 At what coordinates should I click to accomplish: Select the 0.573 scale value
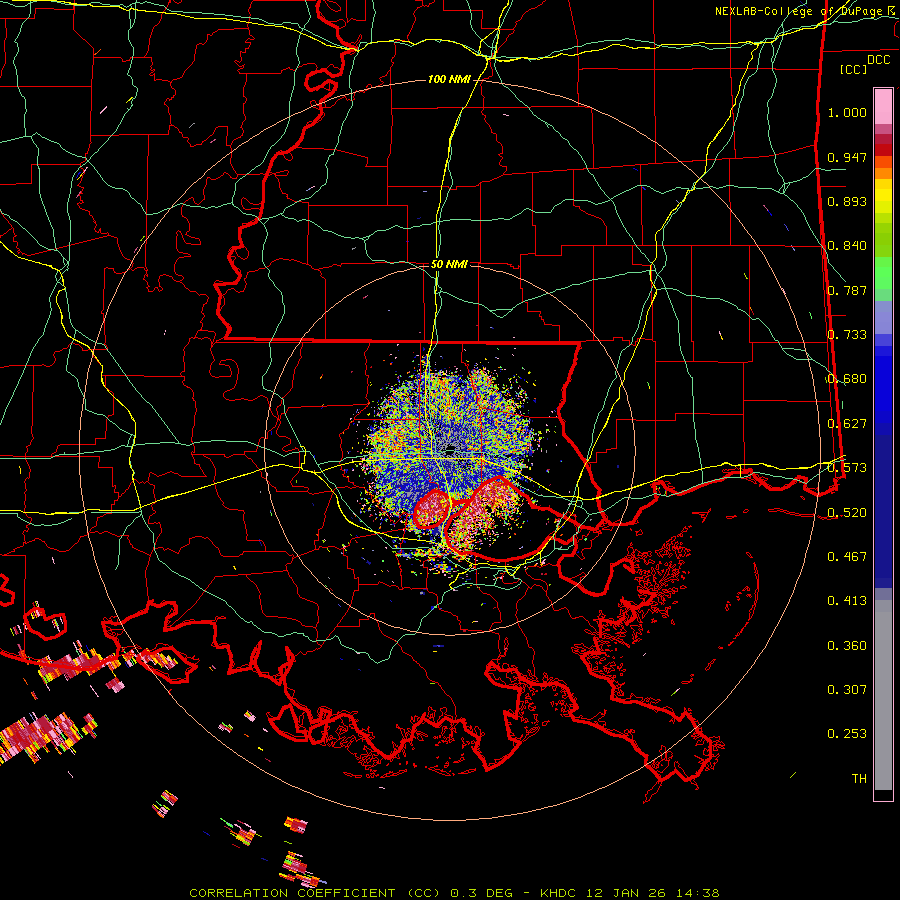pyautogui.click(x=847, y=468)
